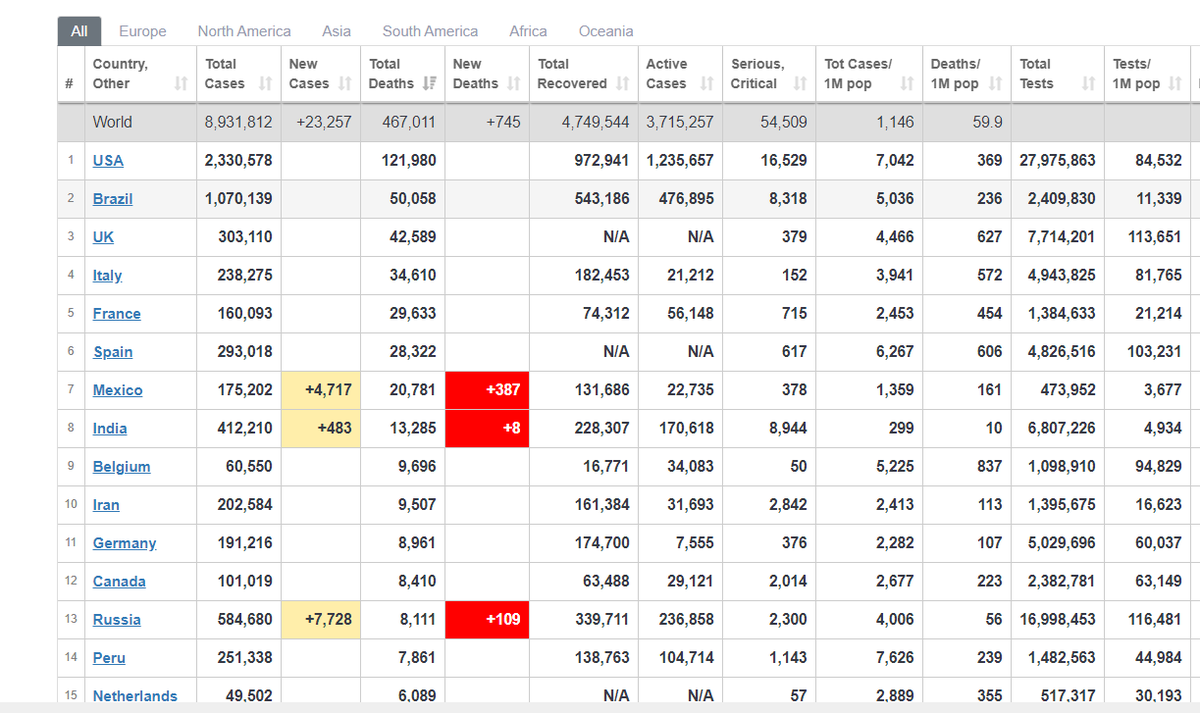Screen dimensions: 1200x713
Task: Sort by New Deaths column arrows
Action: (515, 84)
